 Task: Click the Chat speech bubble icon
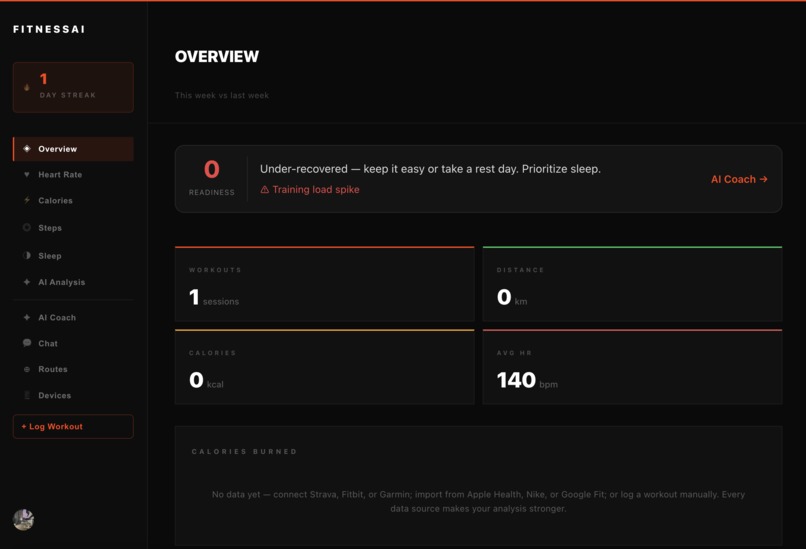[x=27, y=343]
